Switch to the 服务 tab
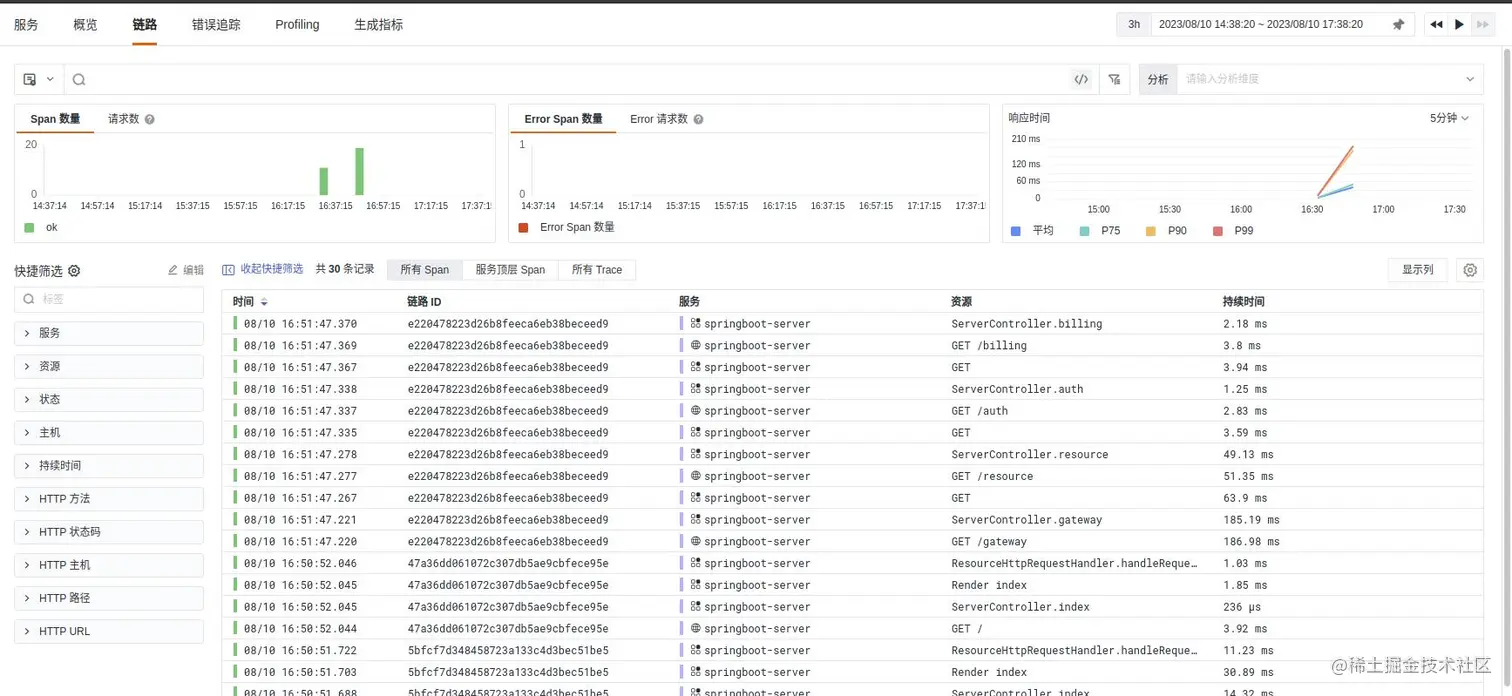This screenshot has width=1512, height=696. click(x=26, y=24)
